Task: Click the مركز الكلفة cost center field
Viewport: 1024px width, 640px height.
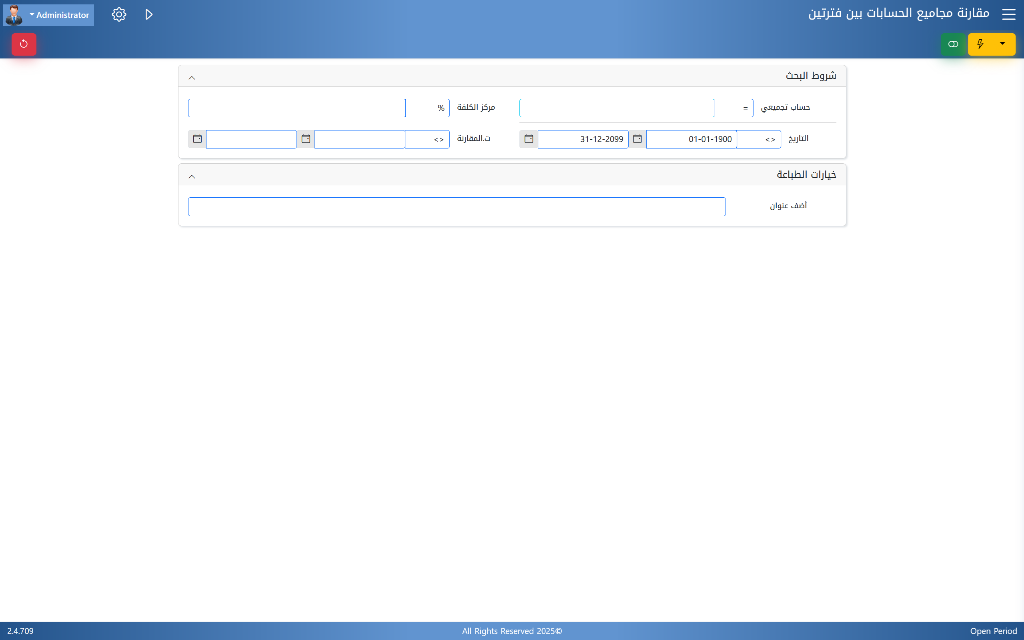Action: click(297, 108)
